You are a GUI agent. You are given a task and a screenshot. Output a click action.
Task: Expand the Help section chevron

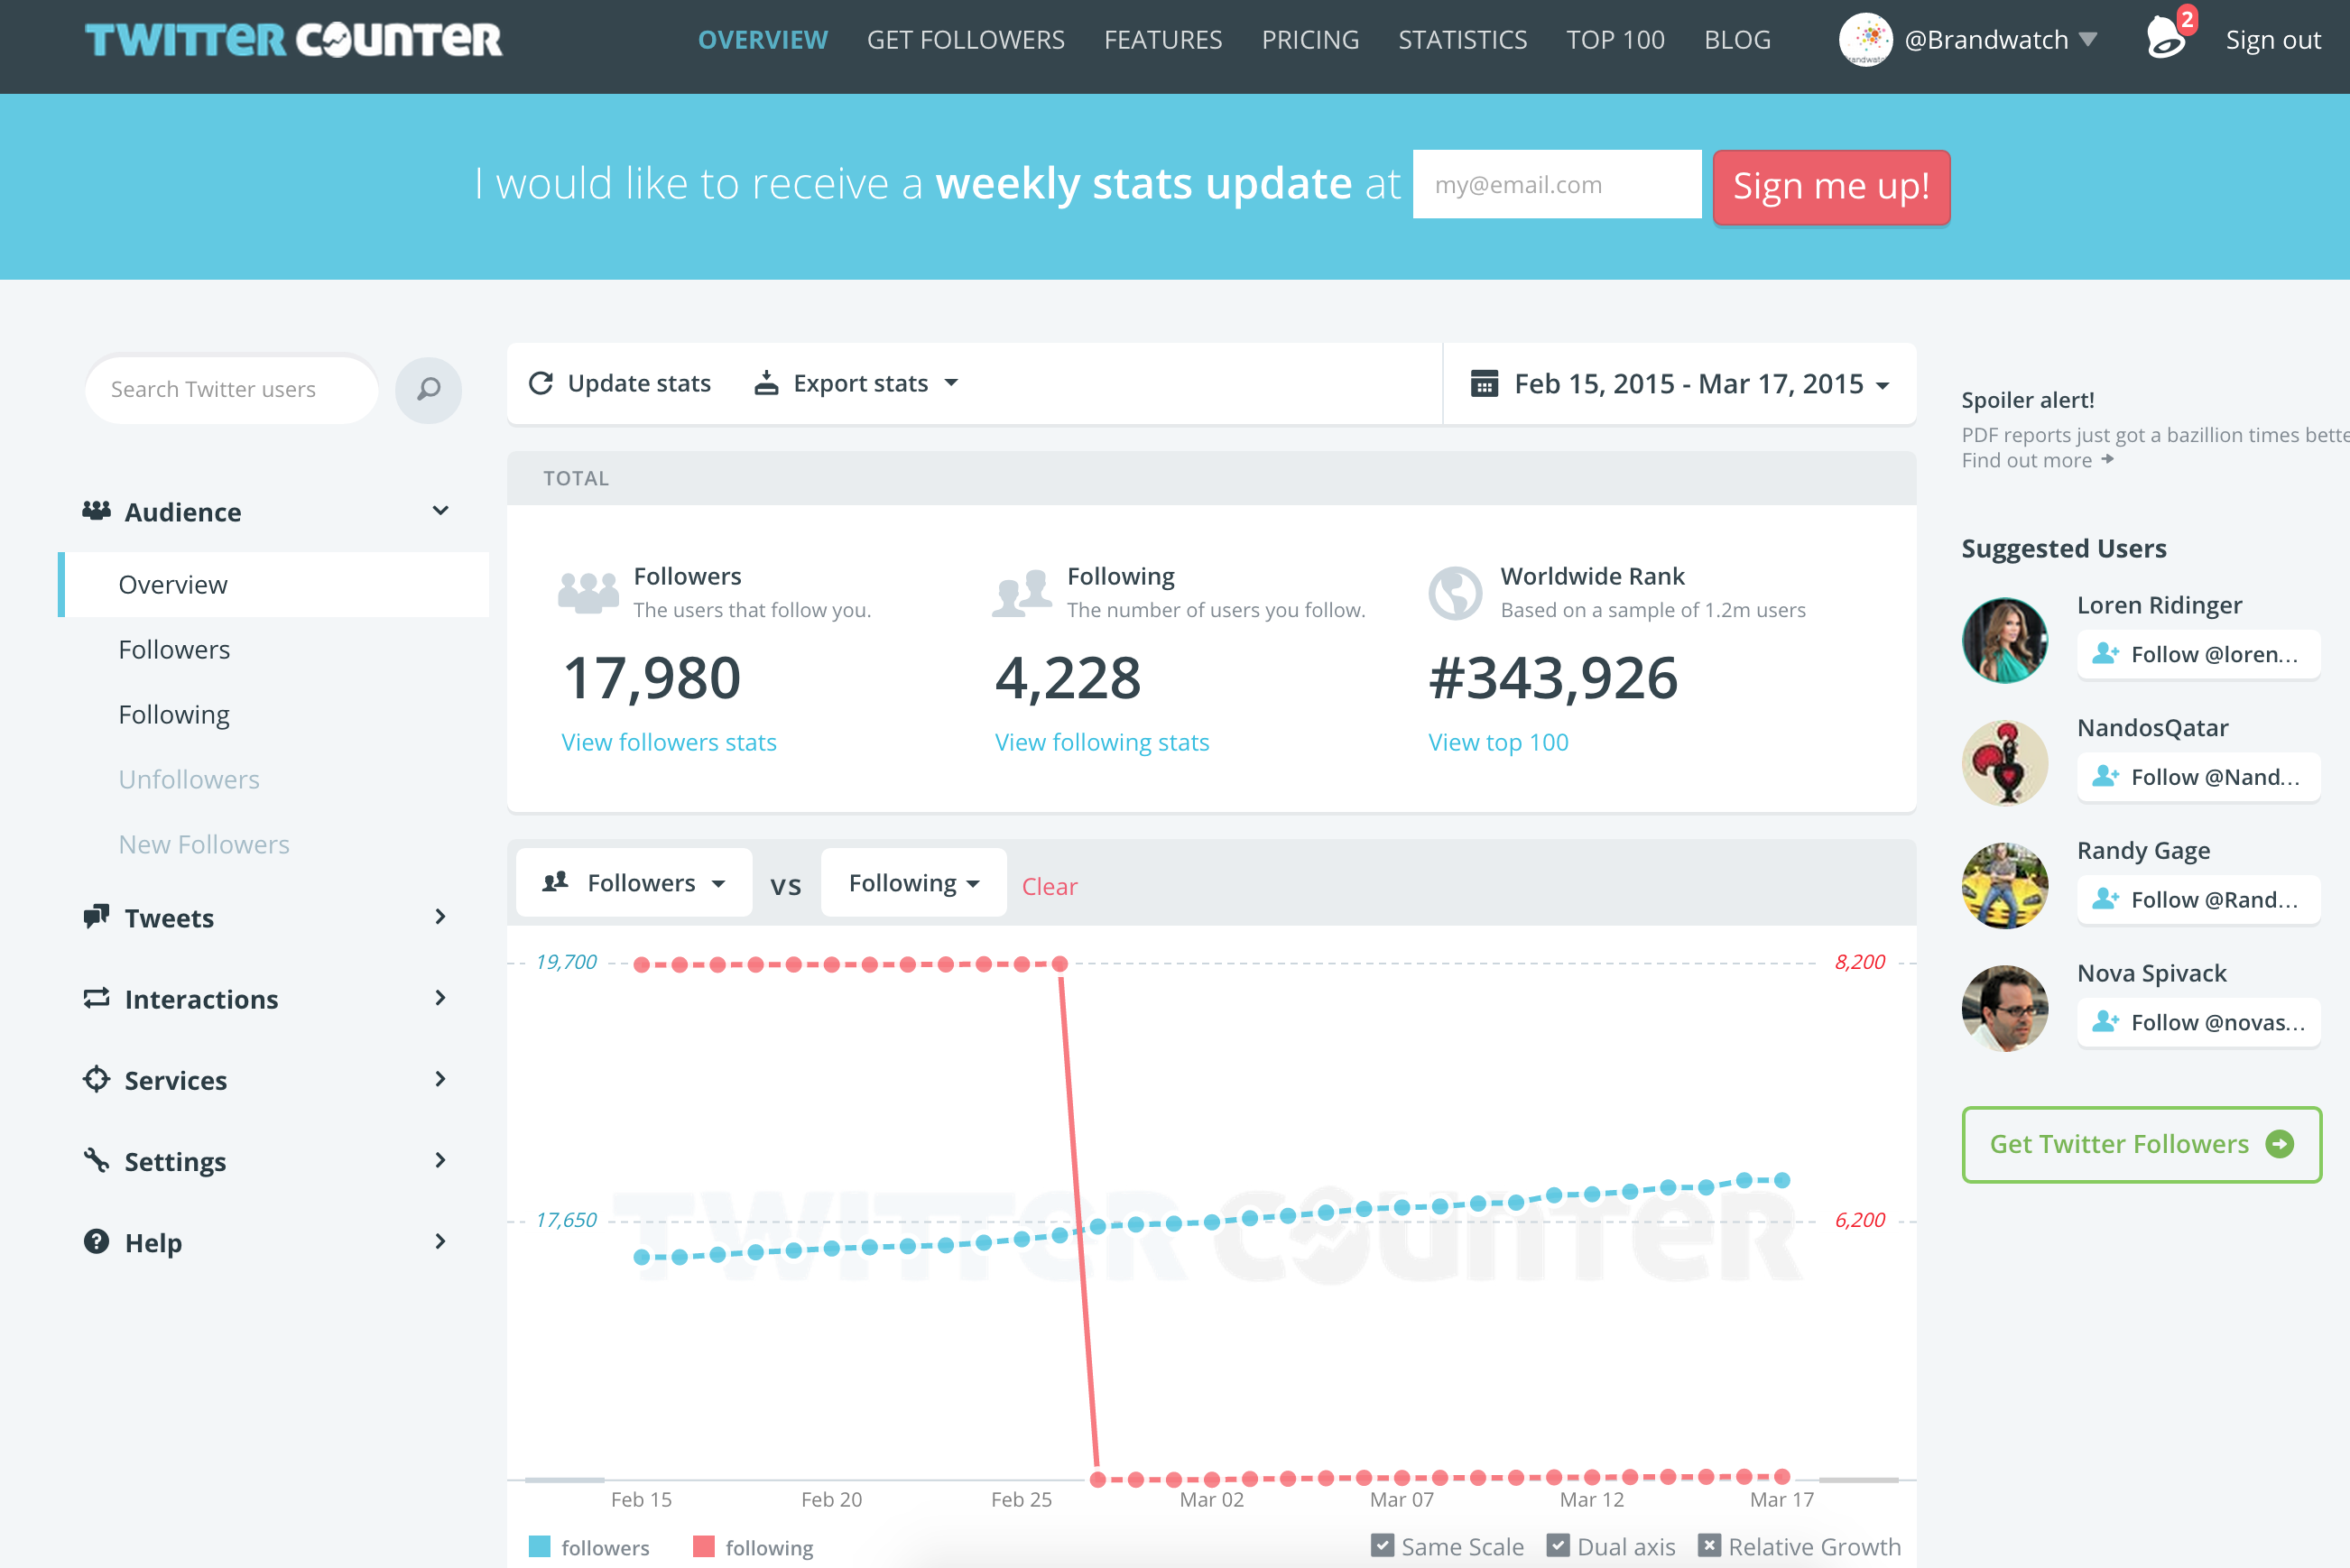440,1241
